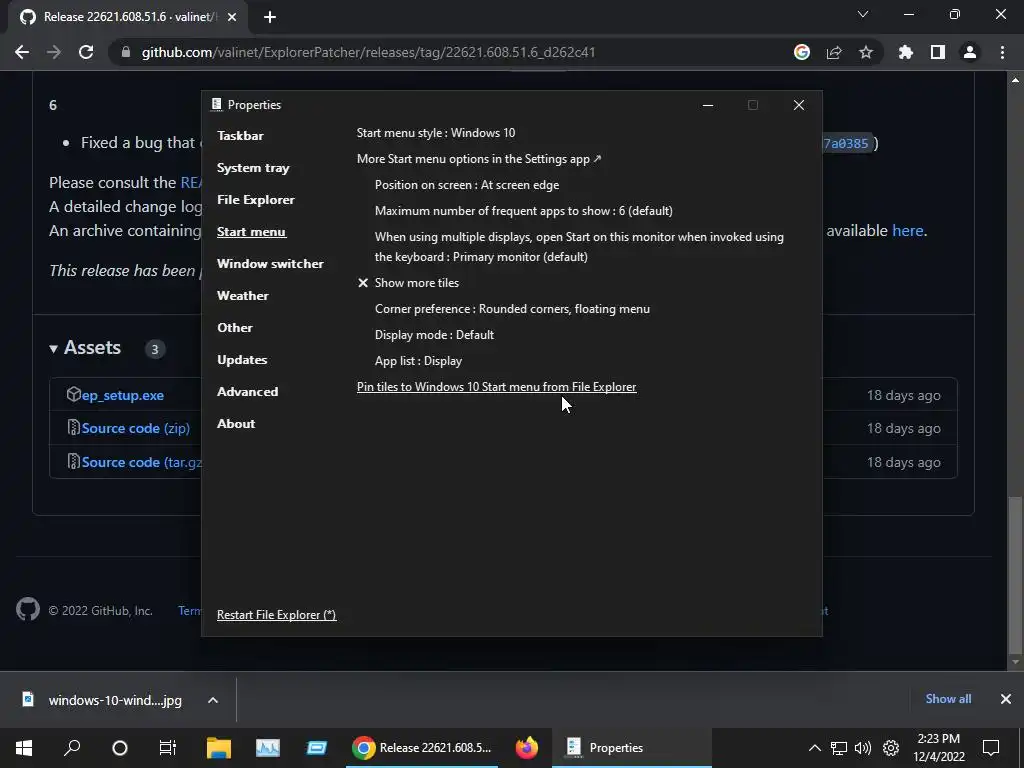The height and width of the screenshot is (768, 1024).
Task: Open new Chrome tab
Action: [x=270, y=18]
